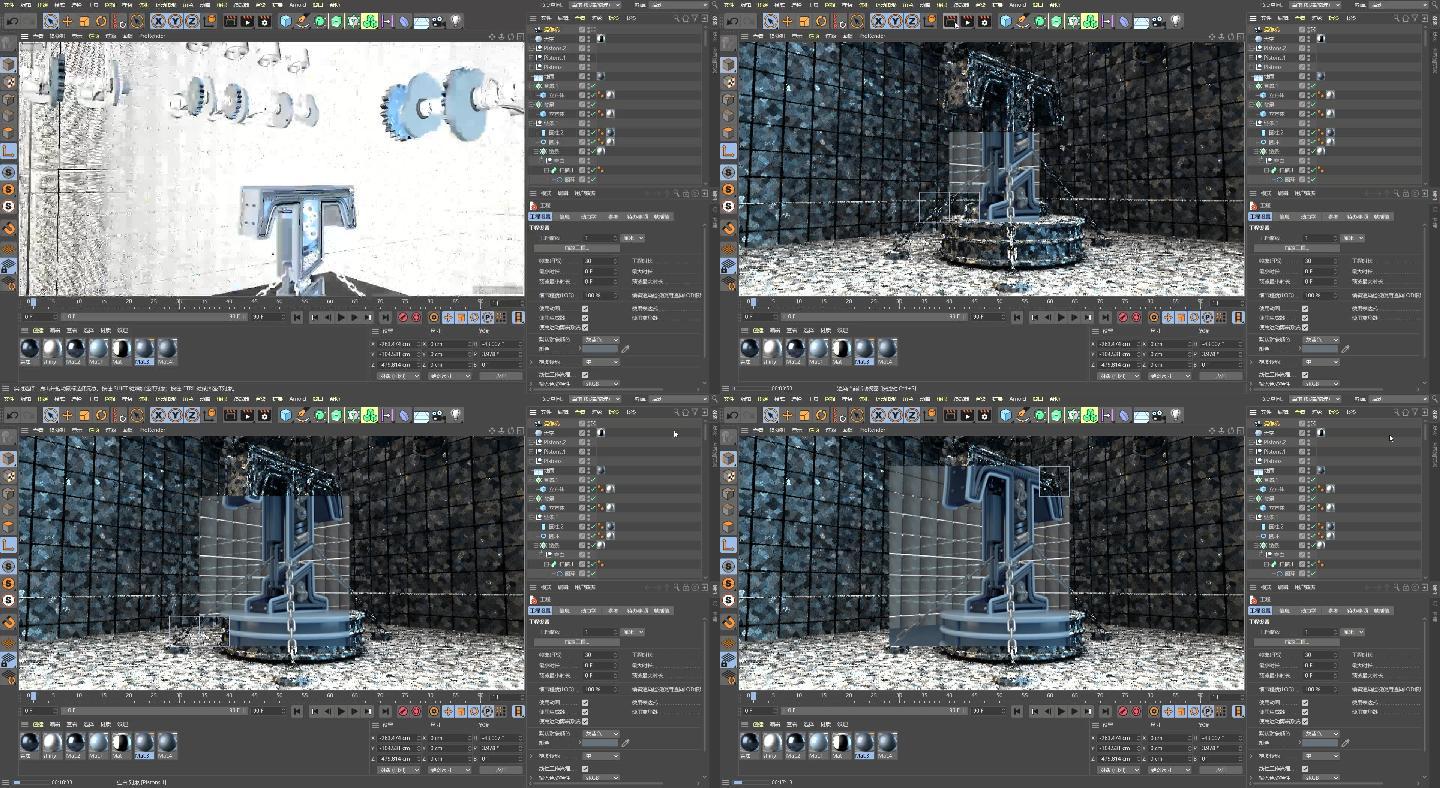Expand Platonic.2 in top-left object manager
The width and height of the screenshot is (1440, 788).
(x=532, y=48)
